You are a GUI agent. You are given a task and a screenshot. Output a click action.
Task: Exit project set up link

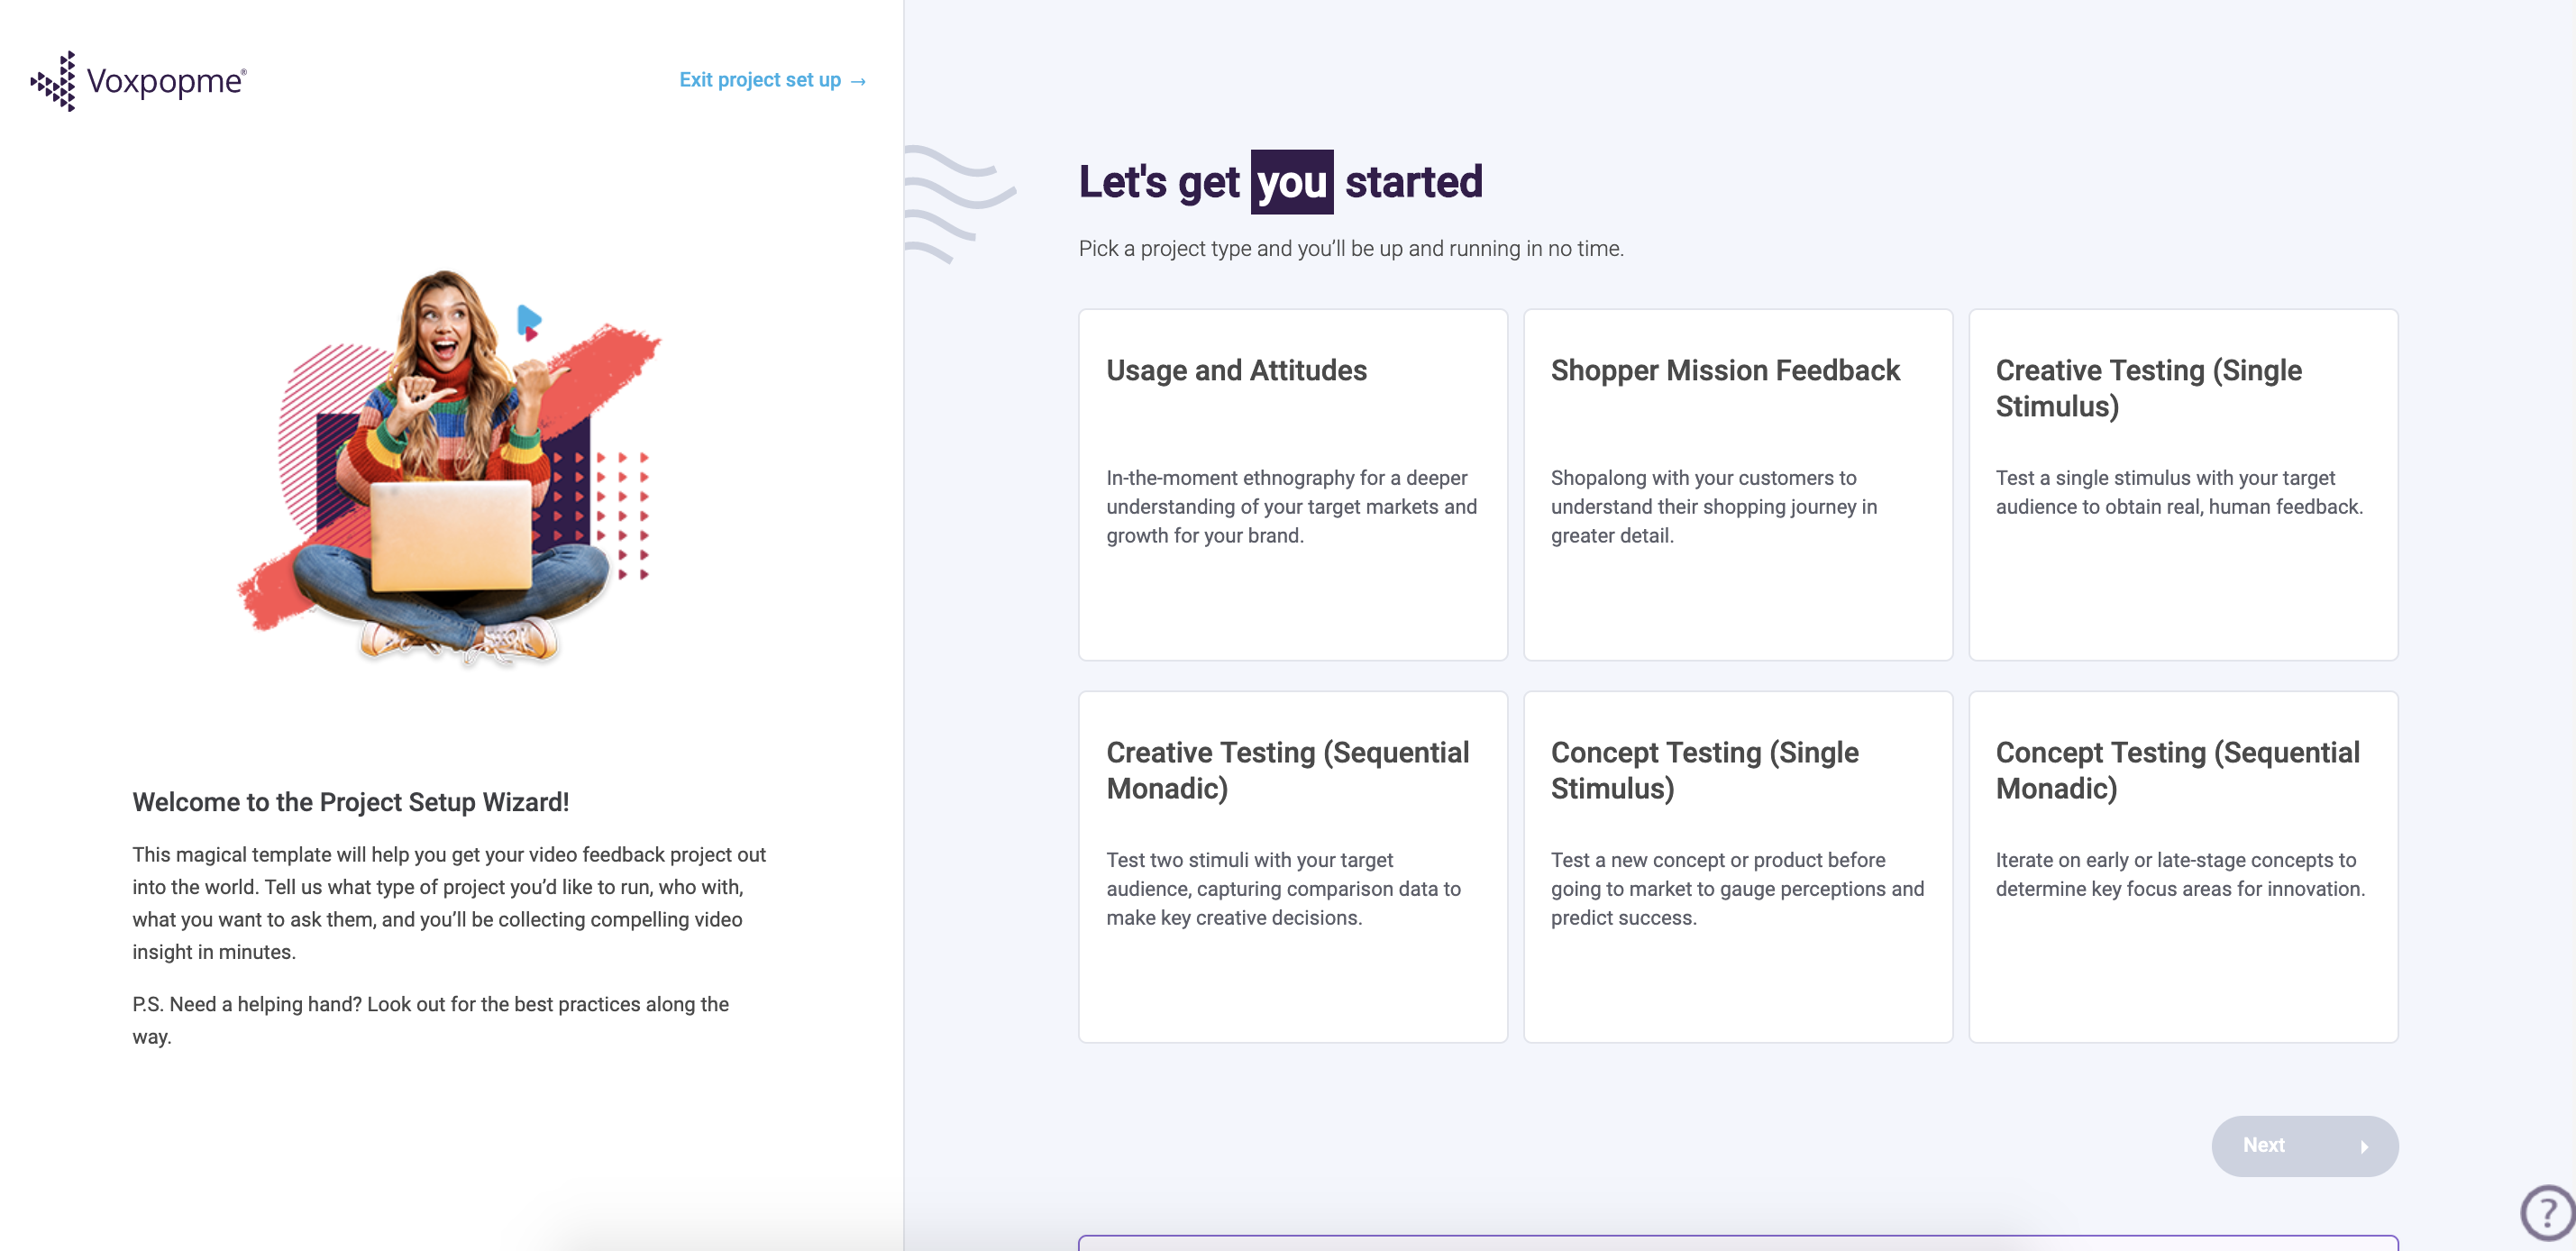pos(772,80)
